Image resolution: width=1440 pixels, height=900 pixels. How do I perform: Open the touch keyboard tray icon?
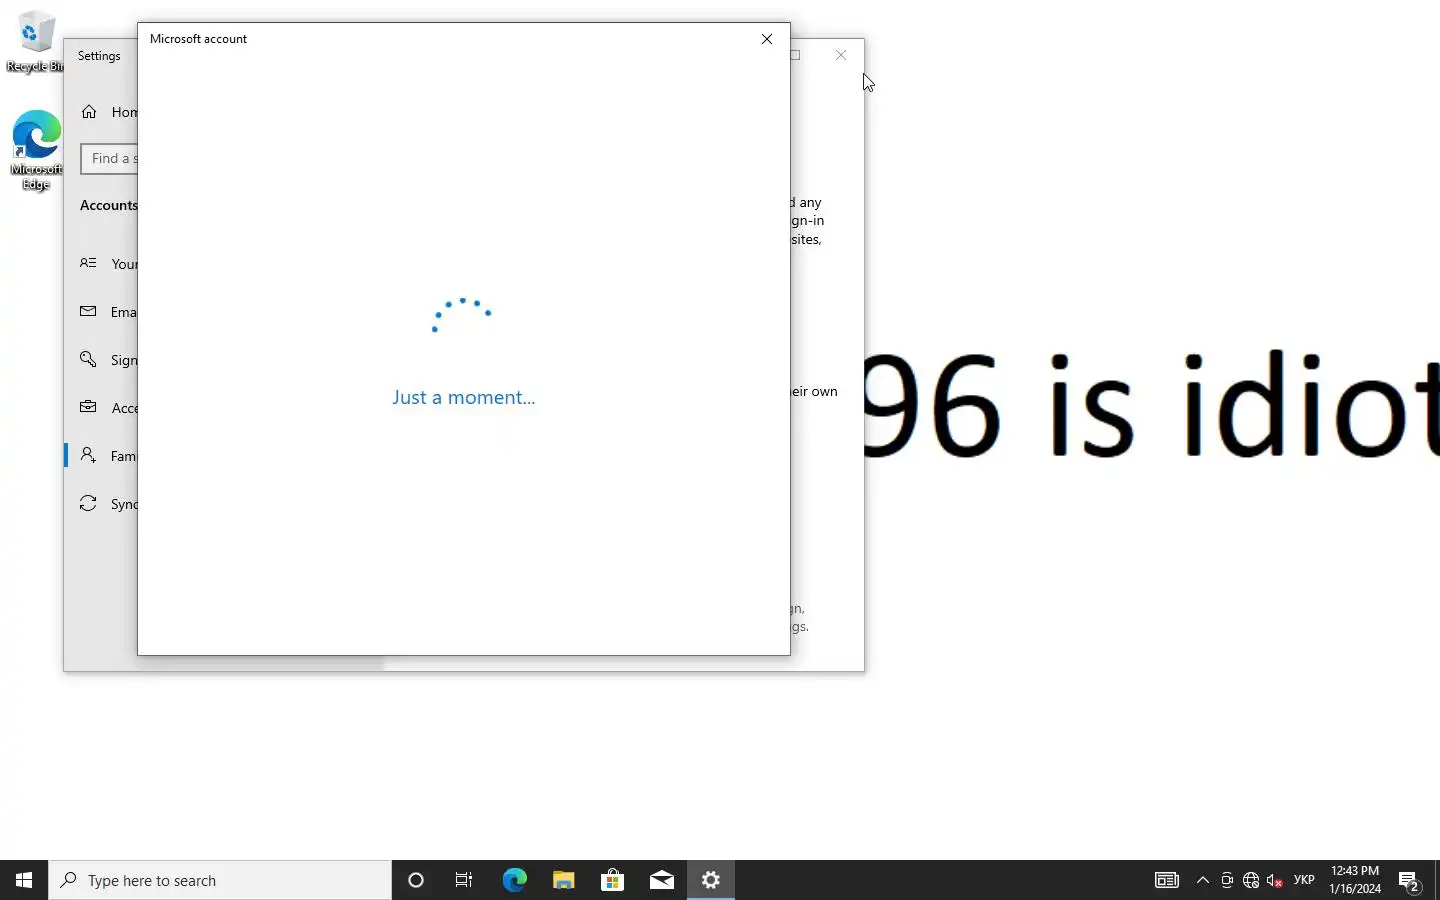tap(1167, 880)
